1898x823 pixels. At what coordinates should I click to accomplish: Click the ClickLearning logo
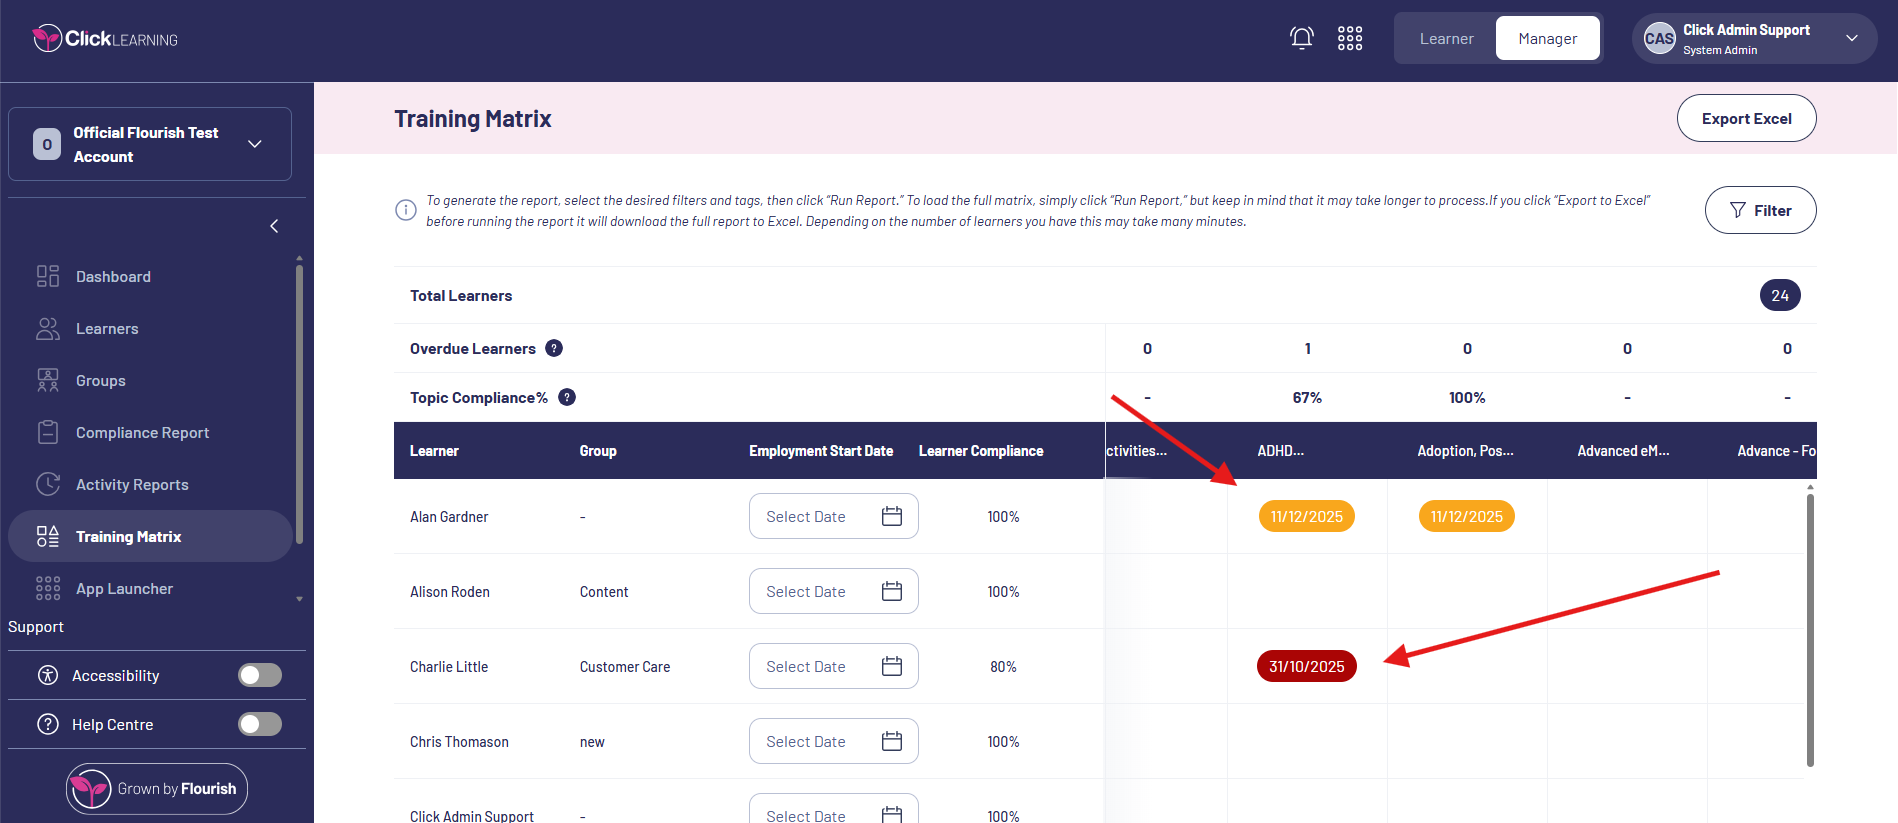[x=105, y=39]
